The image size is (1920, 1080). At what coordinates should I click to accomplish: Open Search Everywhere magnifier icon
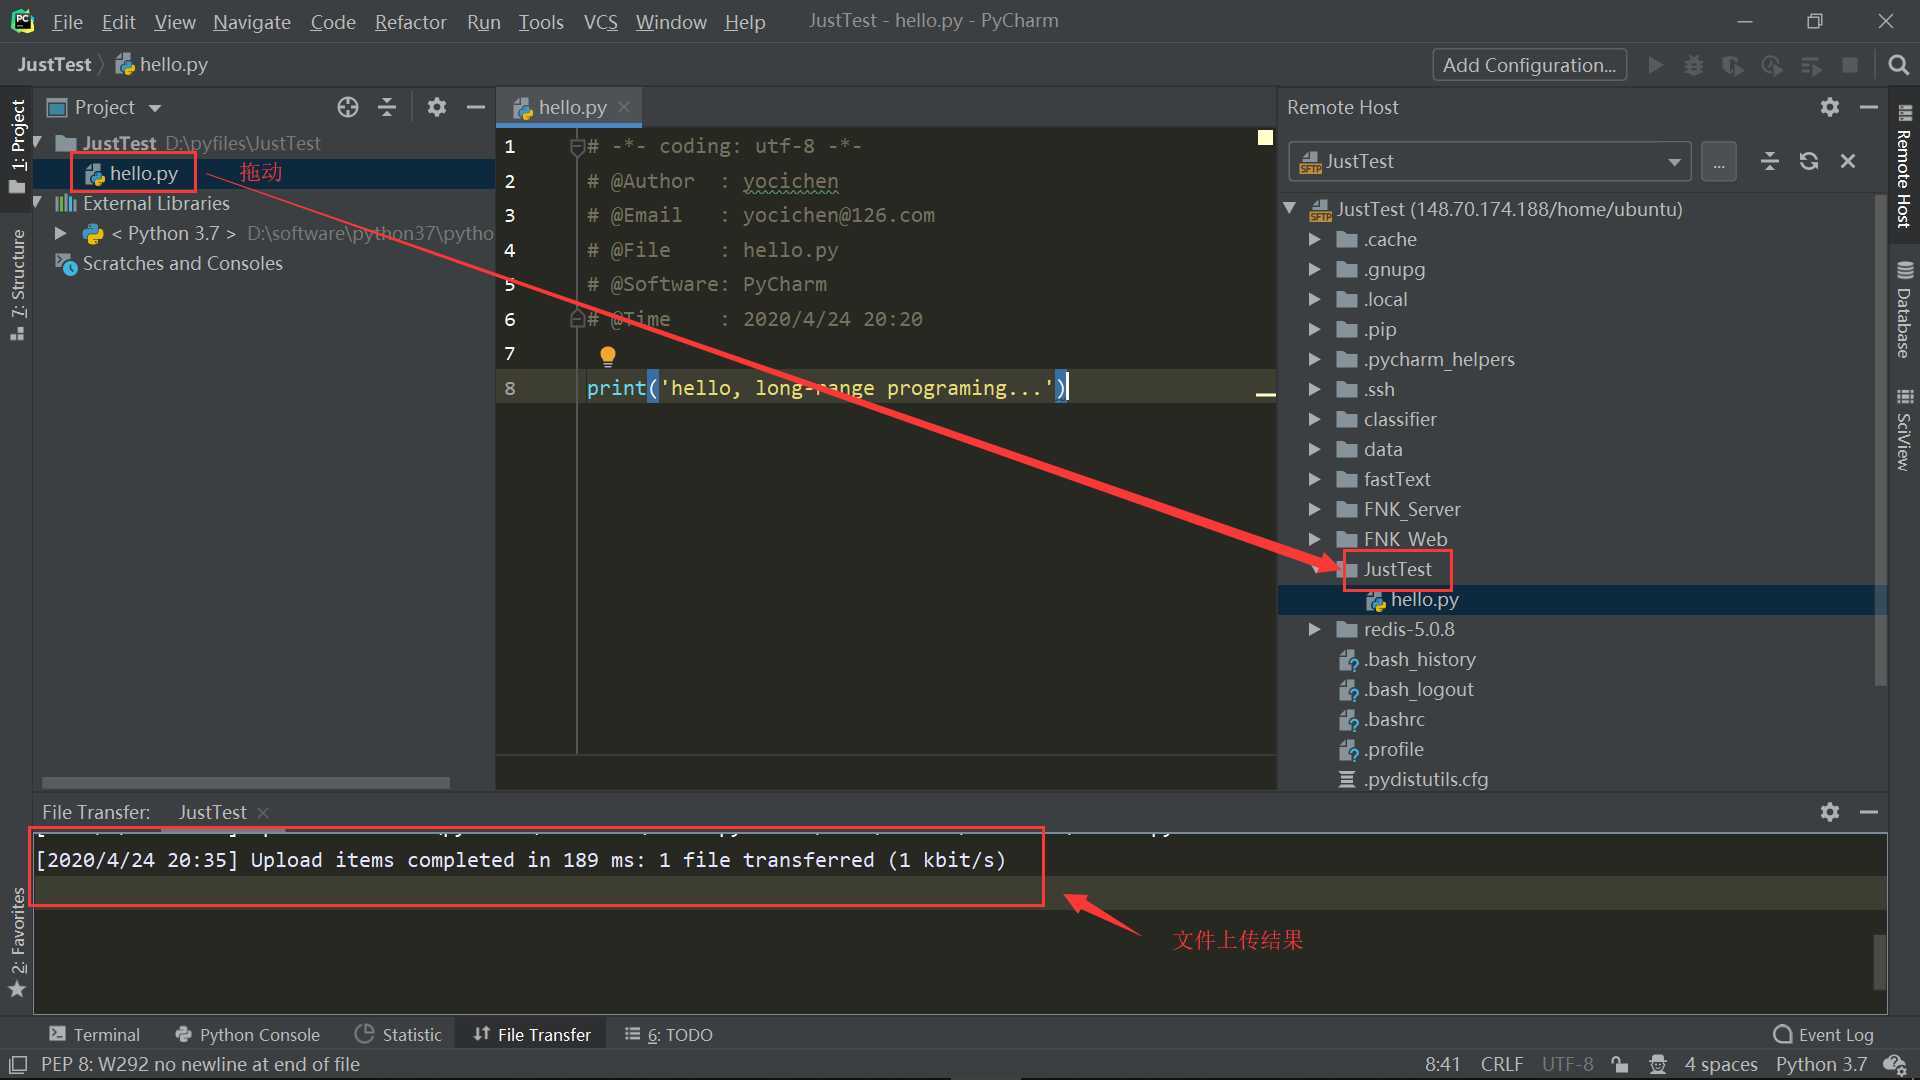pyautogui.click(x=1898, y=65)
